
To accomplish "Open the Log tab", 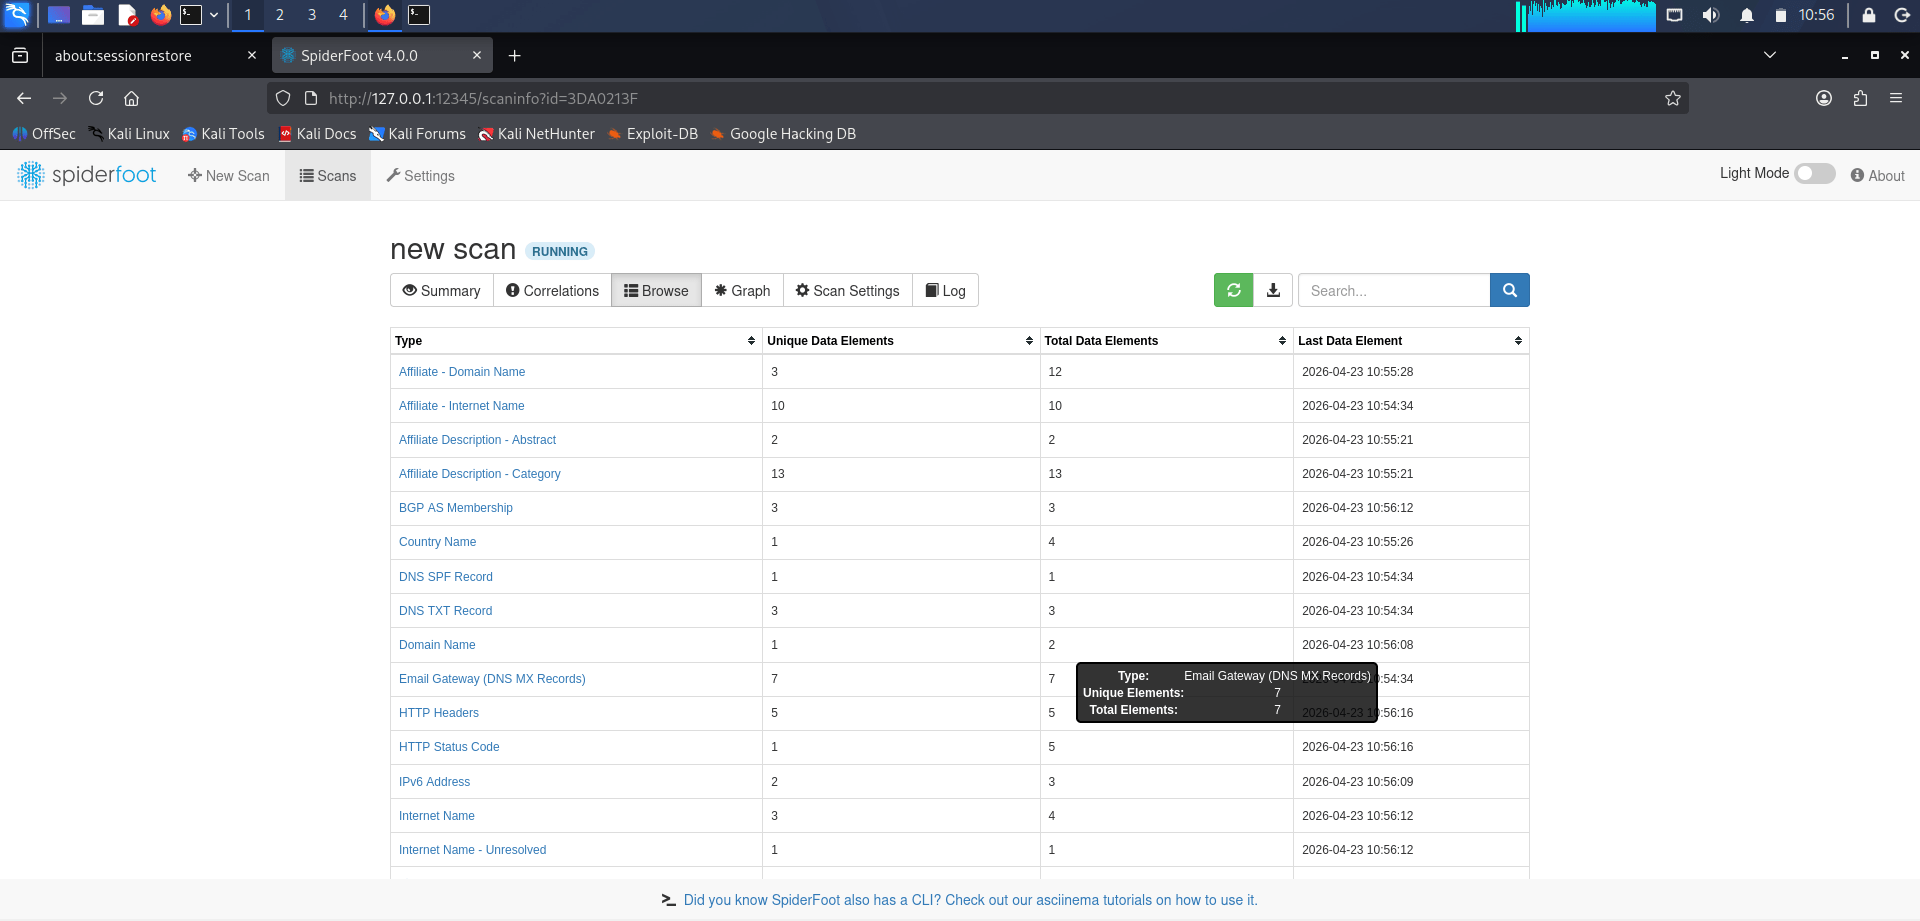I will tap(945, 290).
